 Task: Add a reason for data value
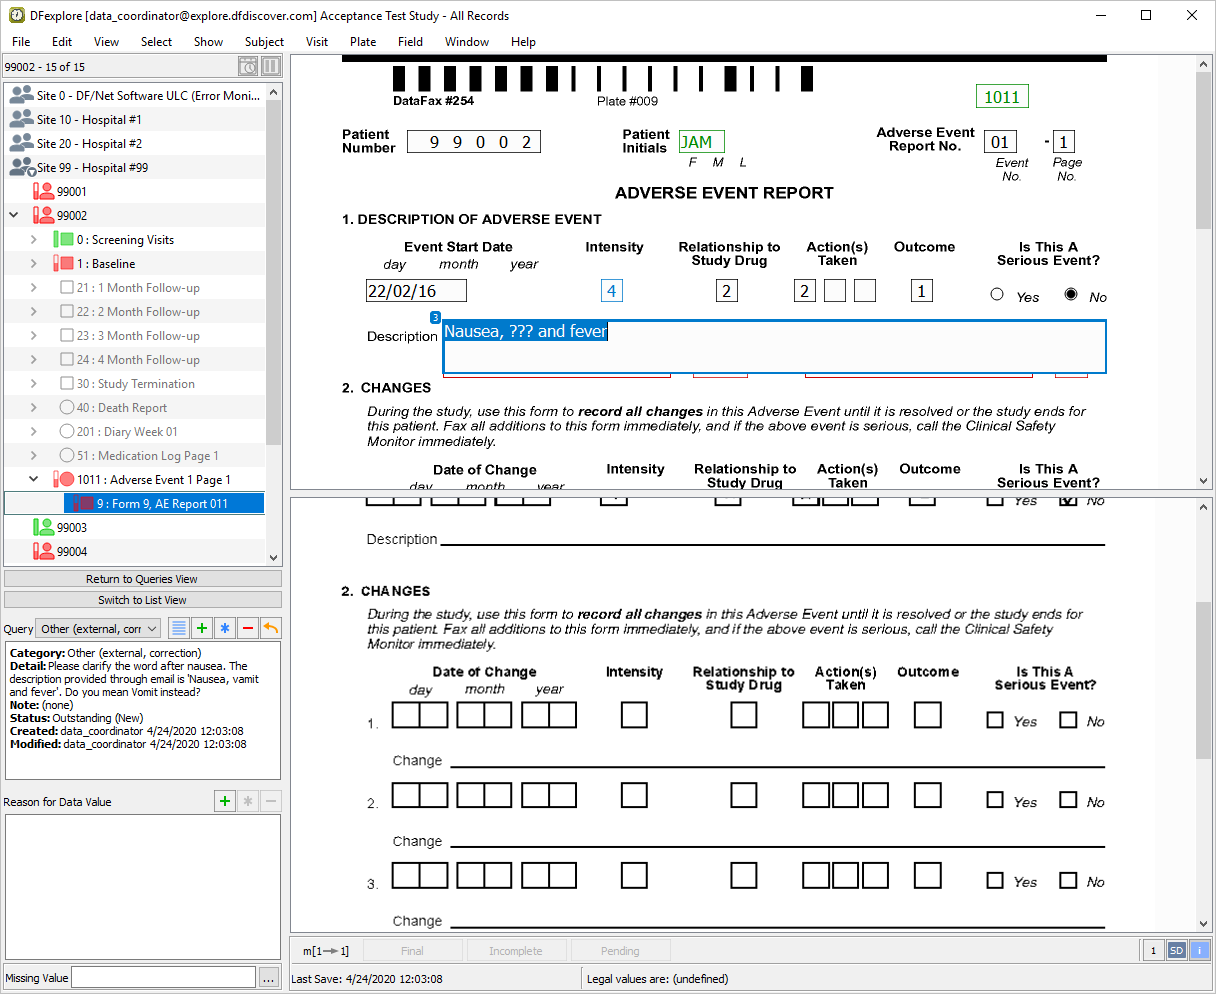(225, 801)
